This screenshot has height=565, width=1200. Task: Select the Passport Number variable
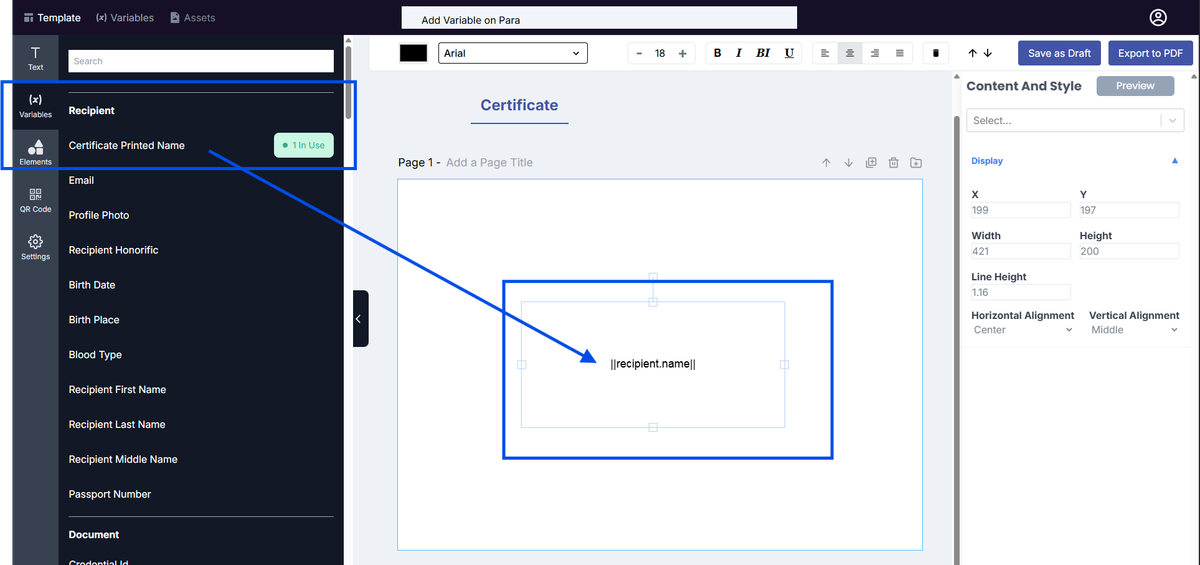coord(110,495)
